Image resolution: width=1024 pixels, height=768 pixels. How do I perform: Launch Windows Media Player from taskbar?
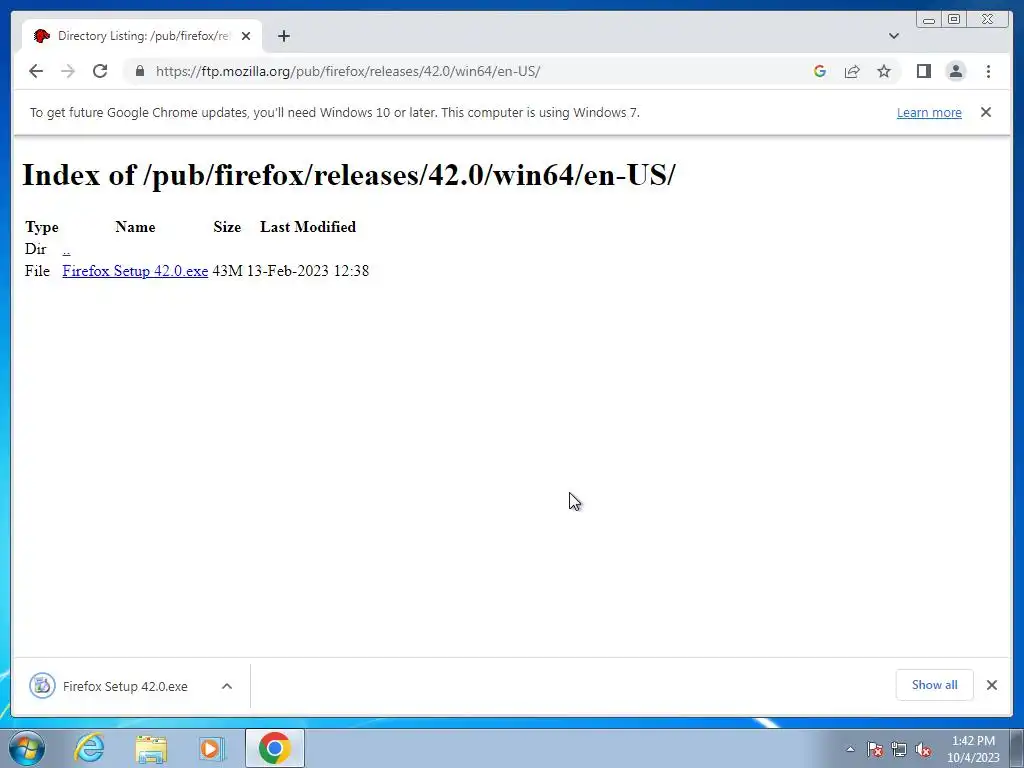tap(211, 748)
